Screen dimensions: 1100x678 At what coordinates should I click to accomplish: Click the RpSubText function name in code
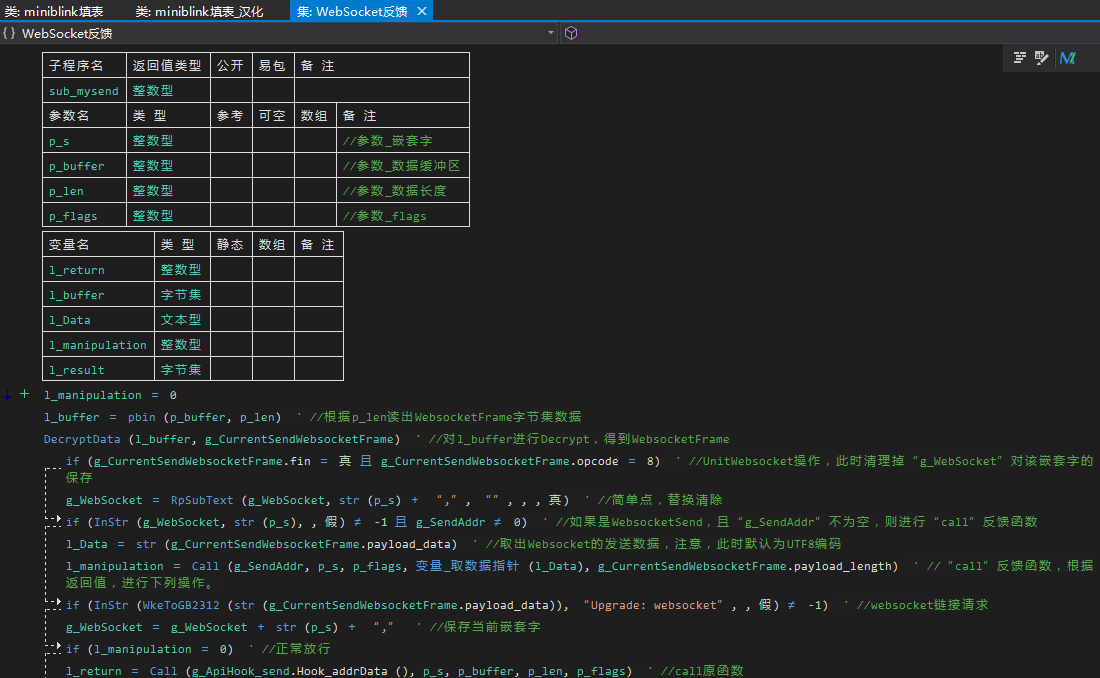[x=200, y=499]
